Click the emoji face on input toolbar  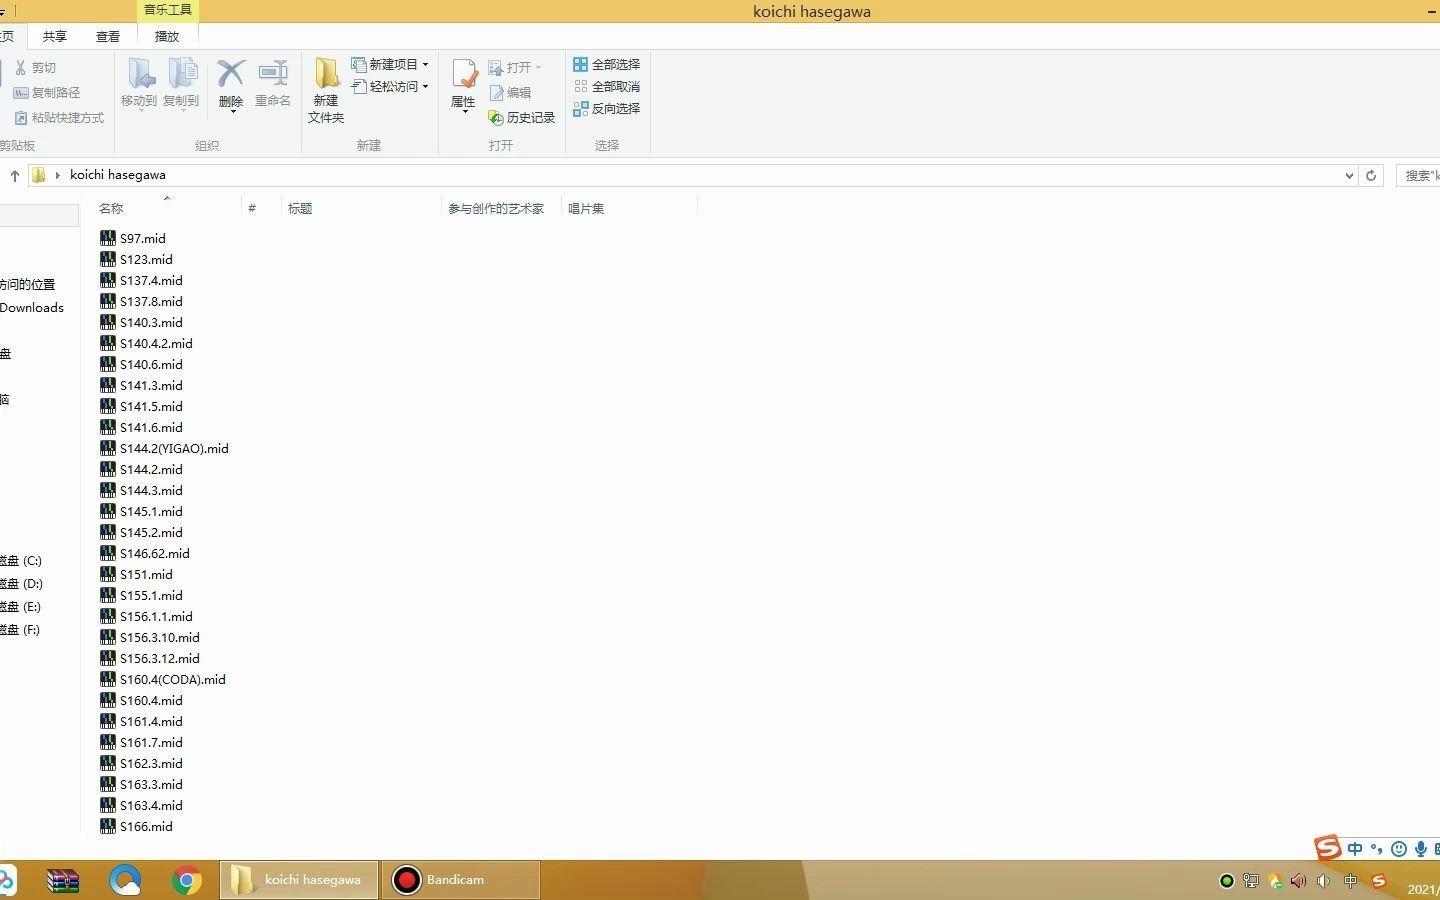click(1399, 849)
